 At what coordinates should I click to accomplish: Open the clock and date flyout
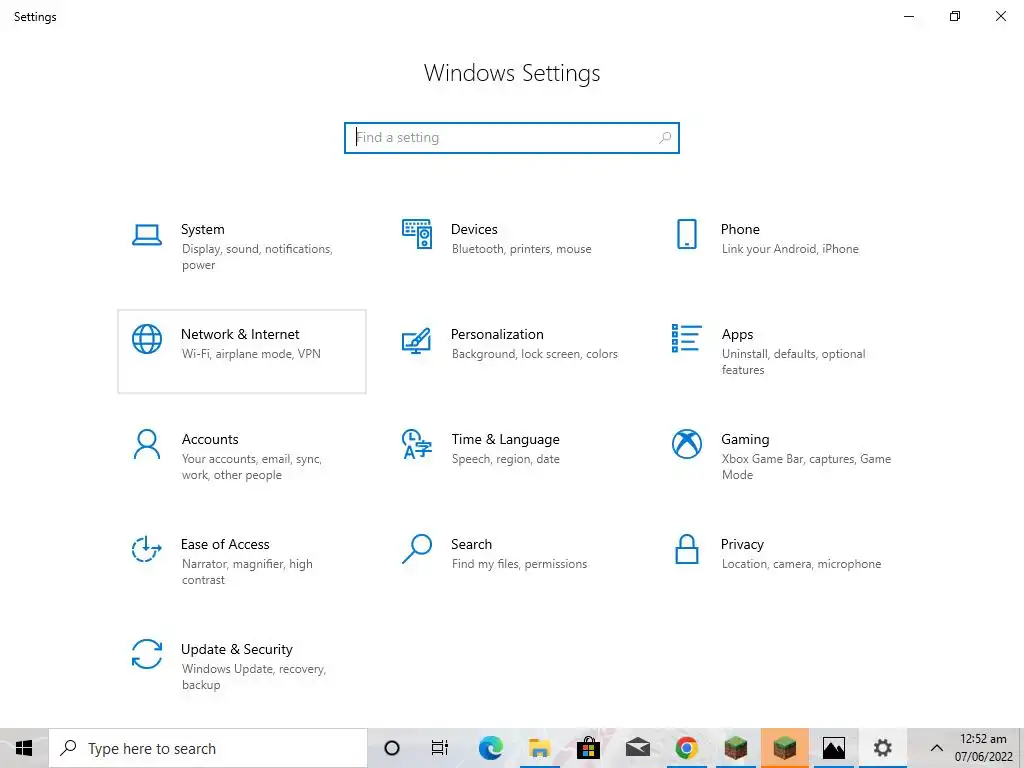click(983, 748)
